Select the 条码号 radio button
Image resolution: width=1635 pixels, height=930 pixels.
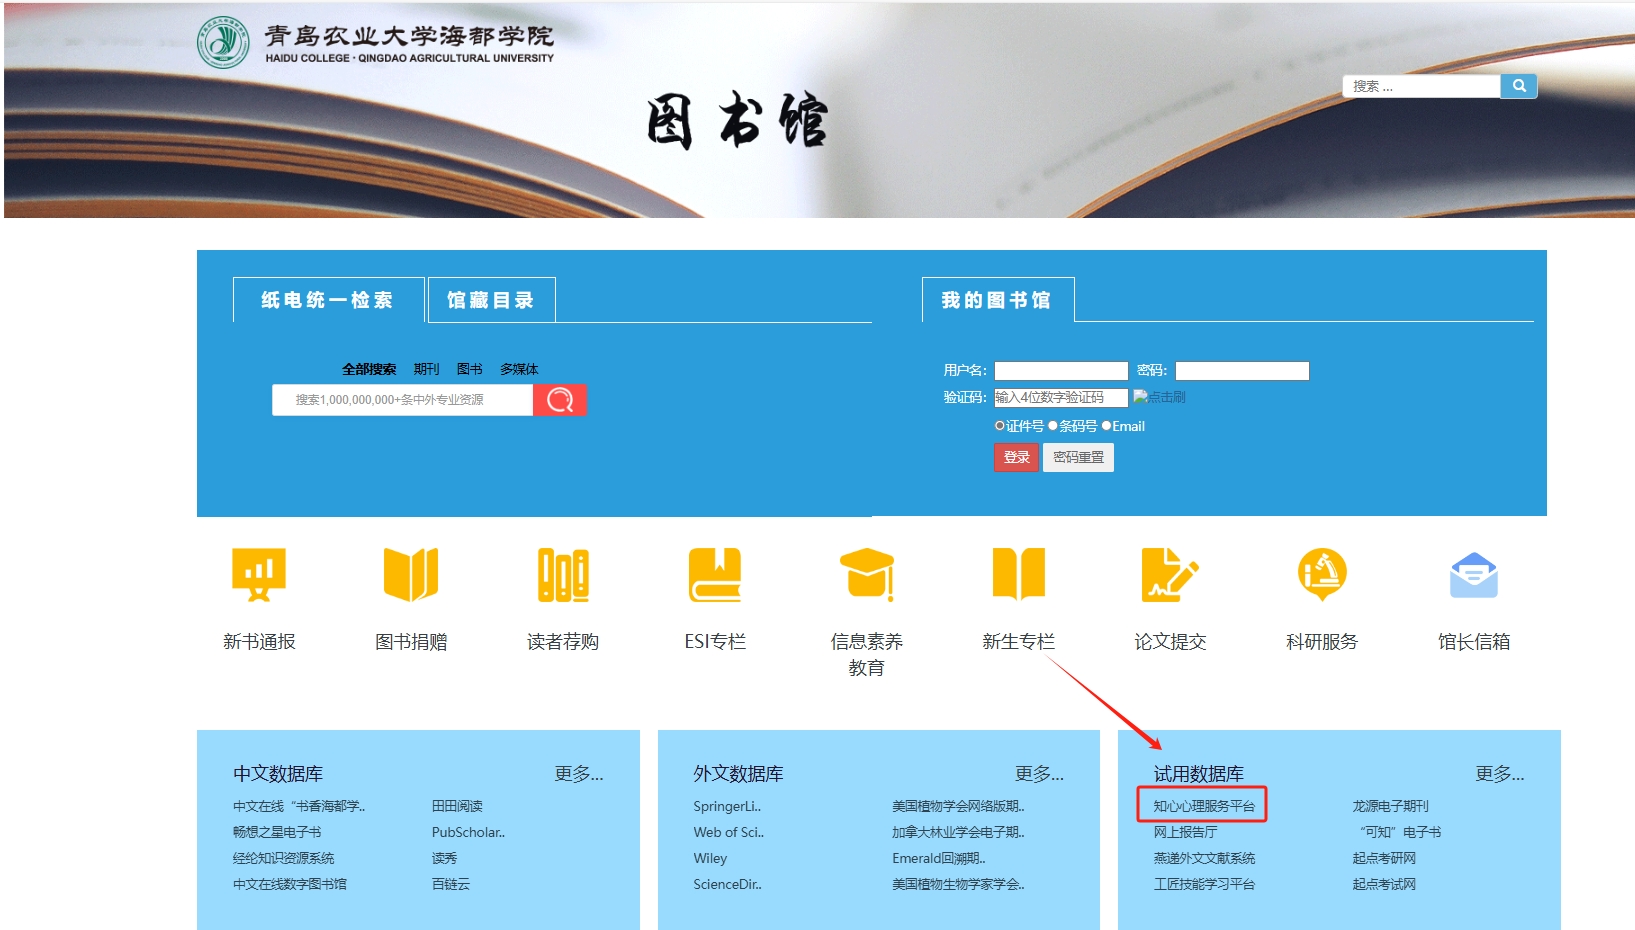click(x=1053, y=426)
